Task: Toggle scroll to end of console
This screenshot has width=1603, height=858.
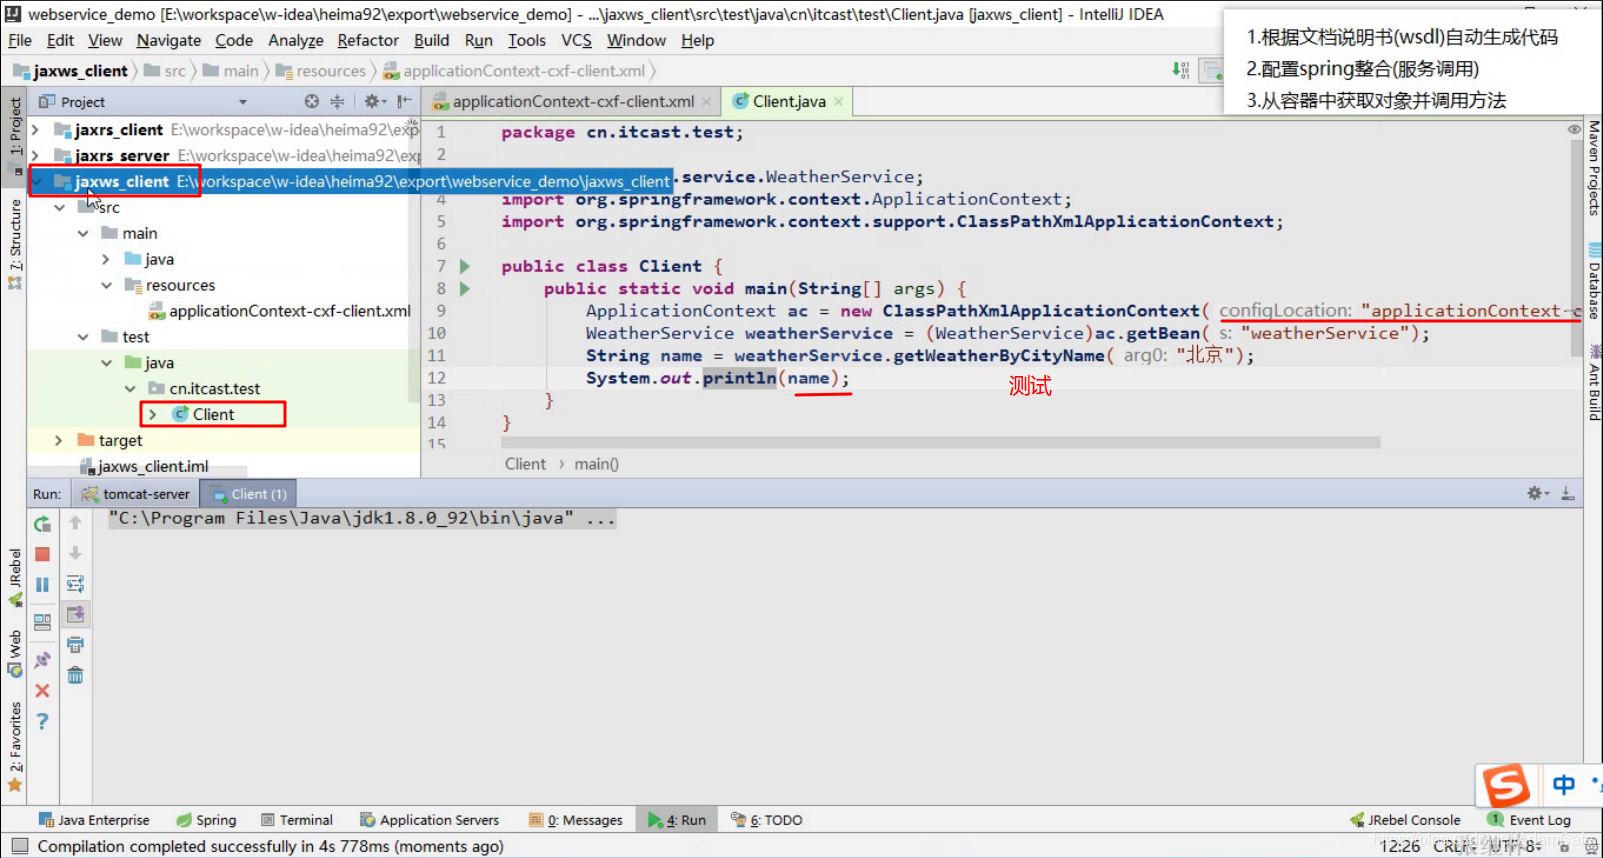Action: coord(75,614)
